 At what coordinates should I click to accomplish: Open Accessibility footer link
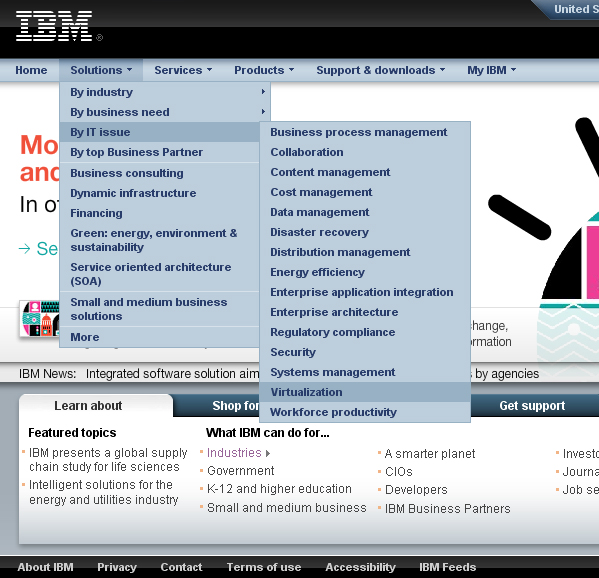coord(360,567)
